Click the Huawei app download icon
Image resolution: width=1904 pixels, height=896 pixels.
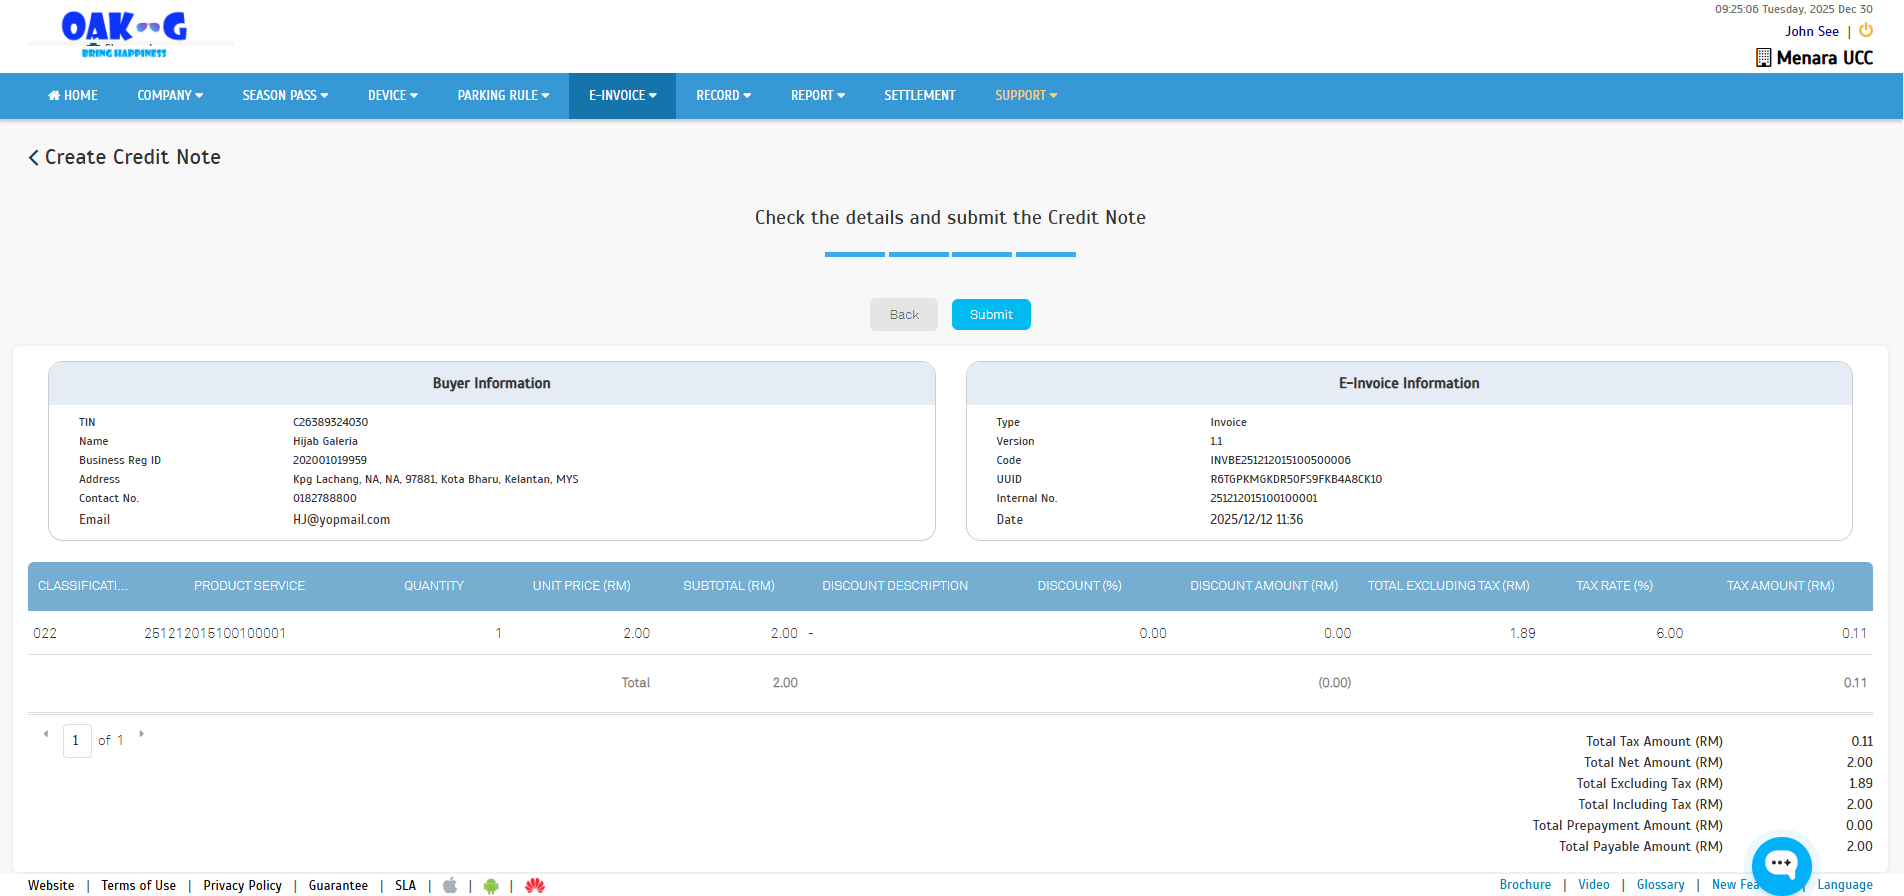535,885
